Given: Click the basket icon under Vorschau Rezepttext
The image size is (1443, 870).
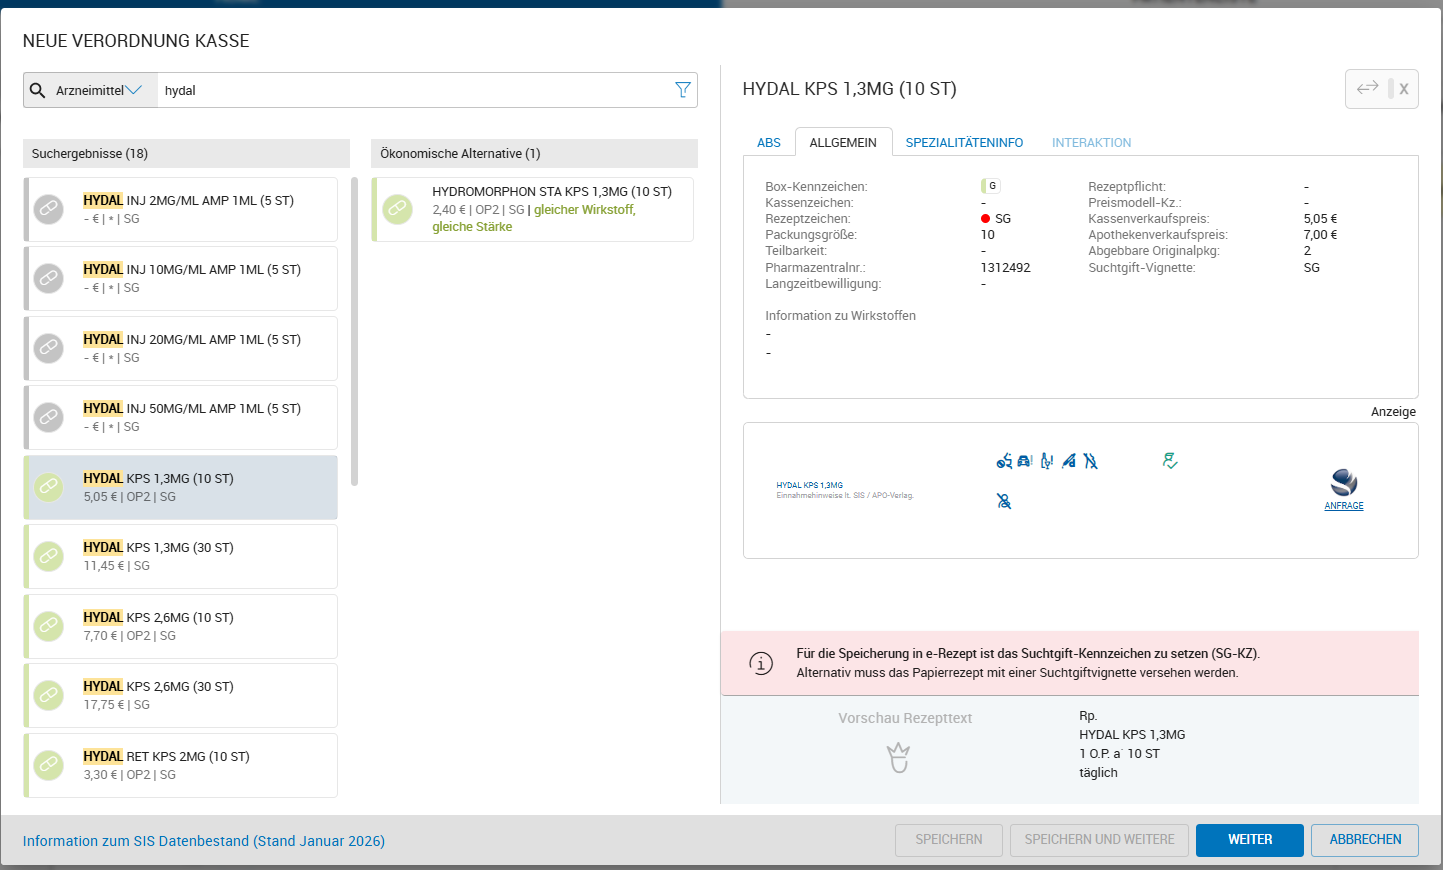Looking at the screenshot, I should [898, 757].
